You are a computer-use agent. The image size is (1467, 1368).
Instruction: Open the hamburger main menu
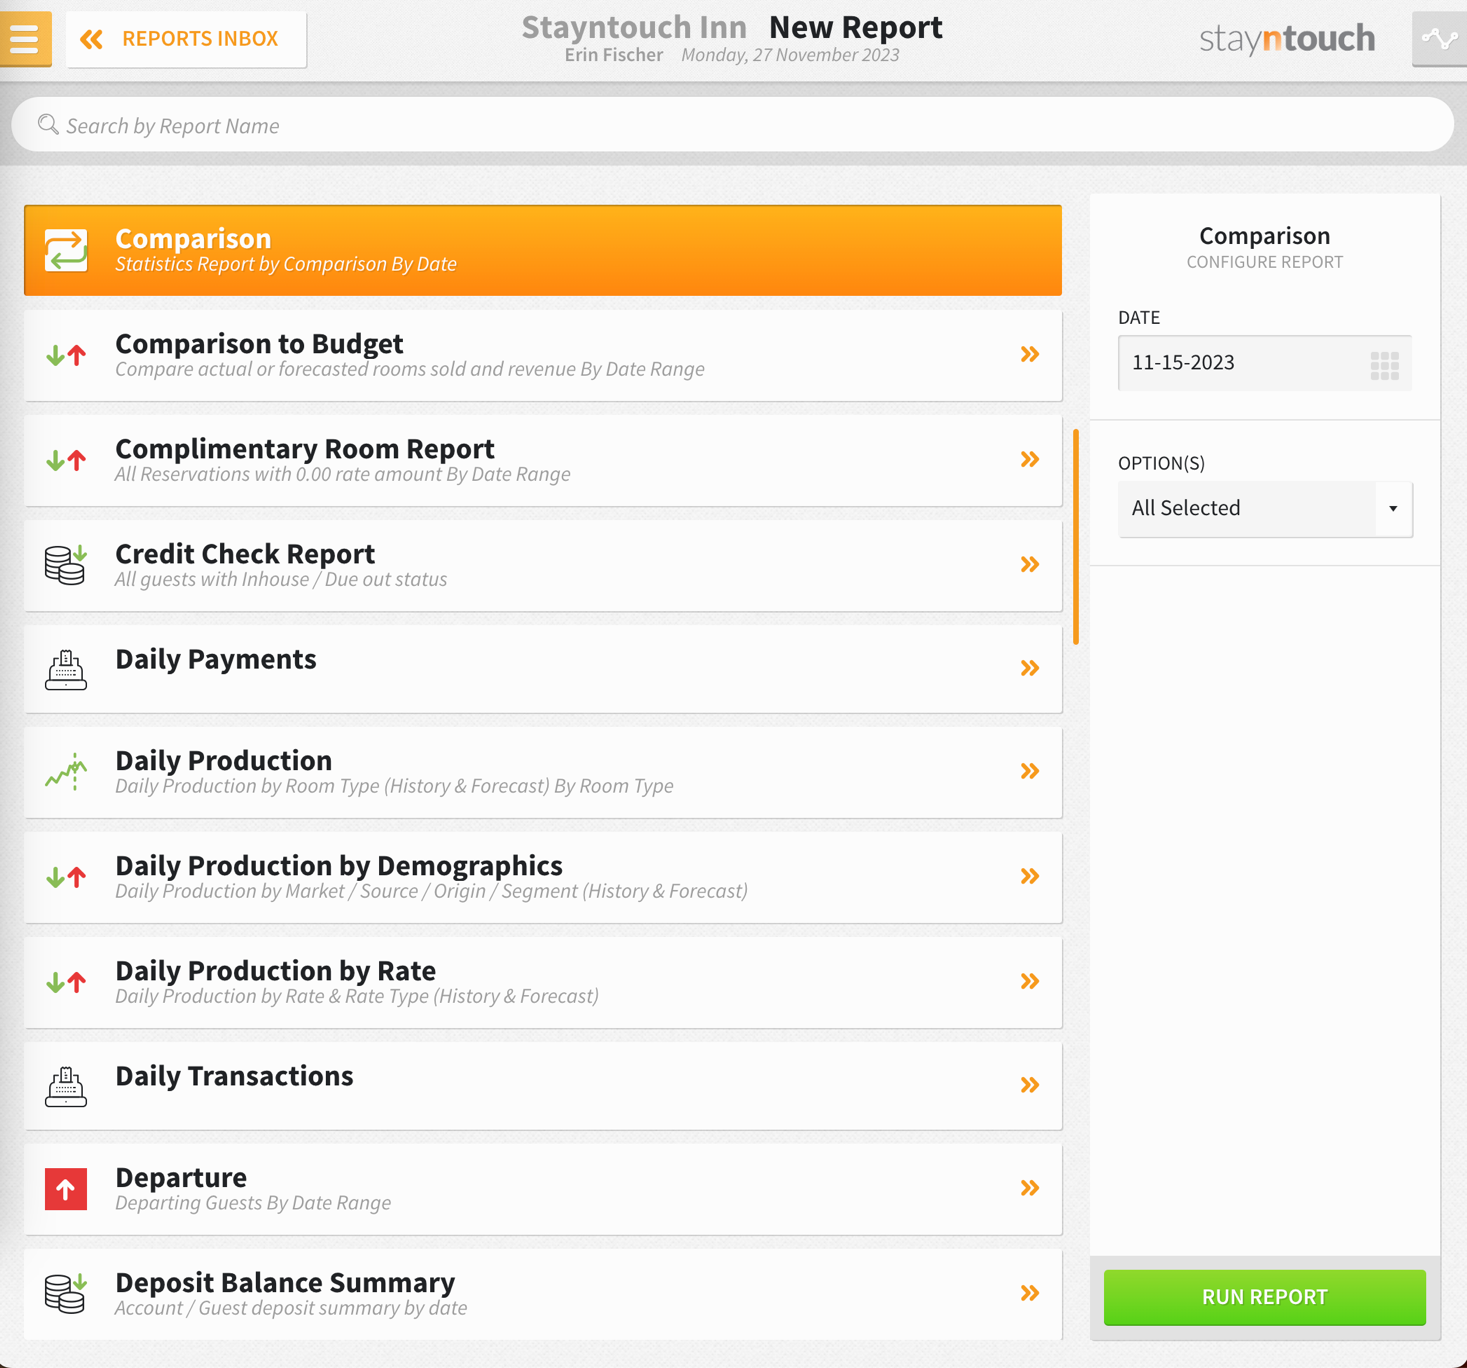click(x=25, y=38)
